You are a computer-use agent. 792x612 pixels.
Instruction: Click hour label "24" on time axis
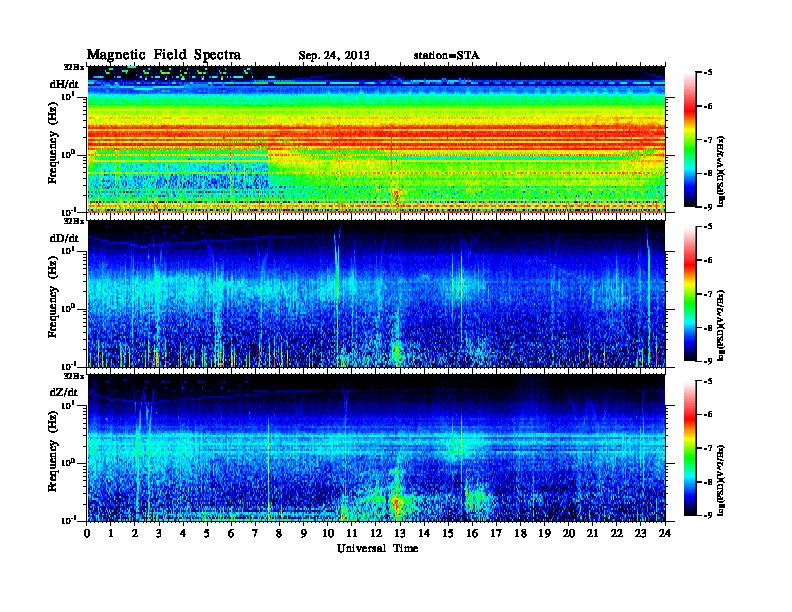(665, 533)
